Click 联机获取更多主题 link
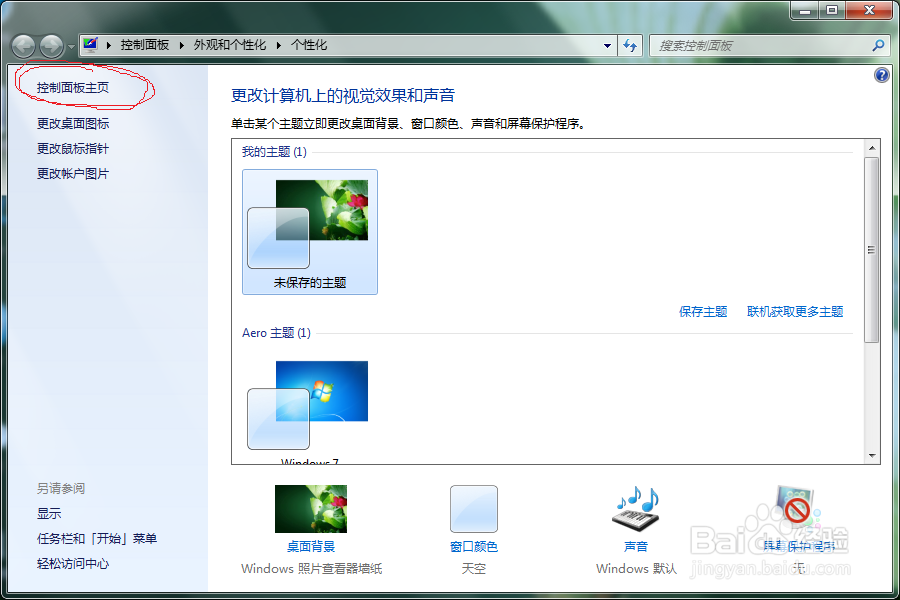900x600 pixels. [795, 312]
